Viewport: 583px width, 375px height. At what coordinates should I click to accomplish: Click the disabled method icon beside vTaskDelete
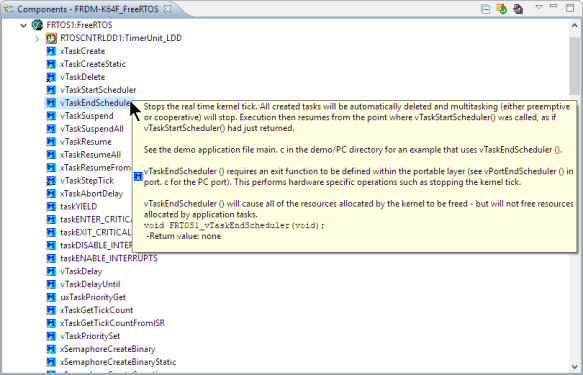click(51, 77)
